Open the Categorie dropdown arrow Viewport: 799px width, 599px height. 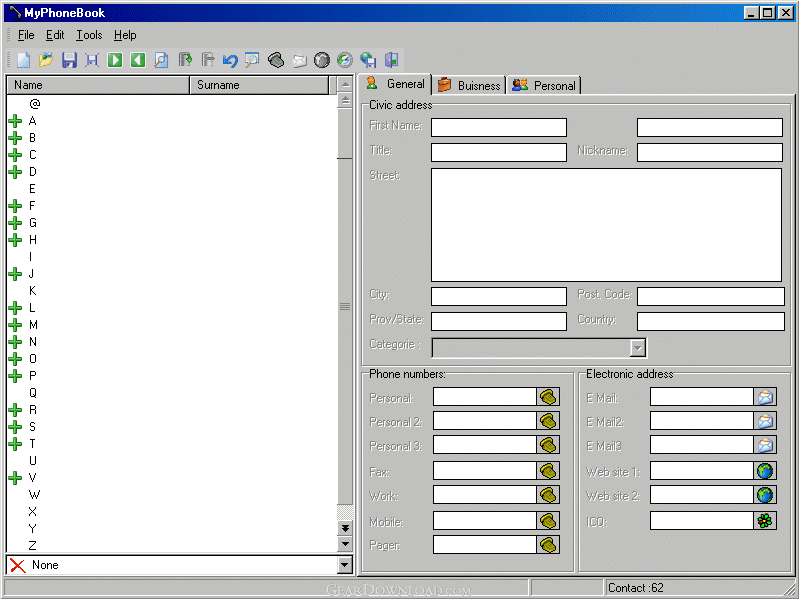637,347
